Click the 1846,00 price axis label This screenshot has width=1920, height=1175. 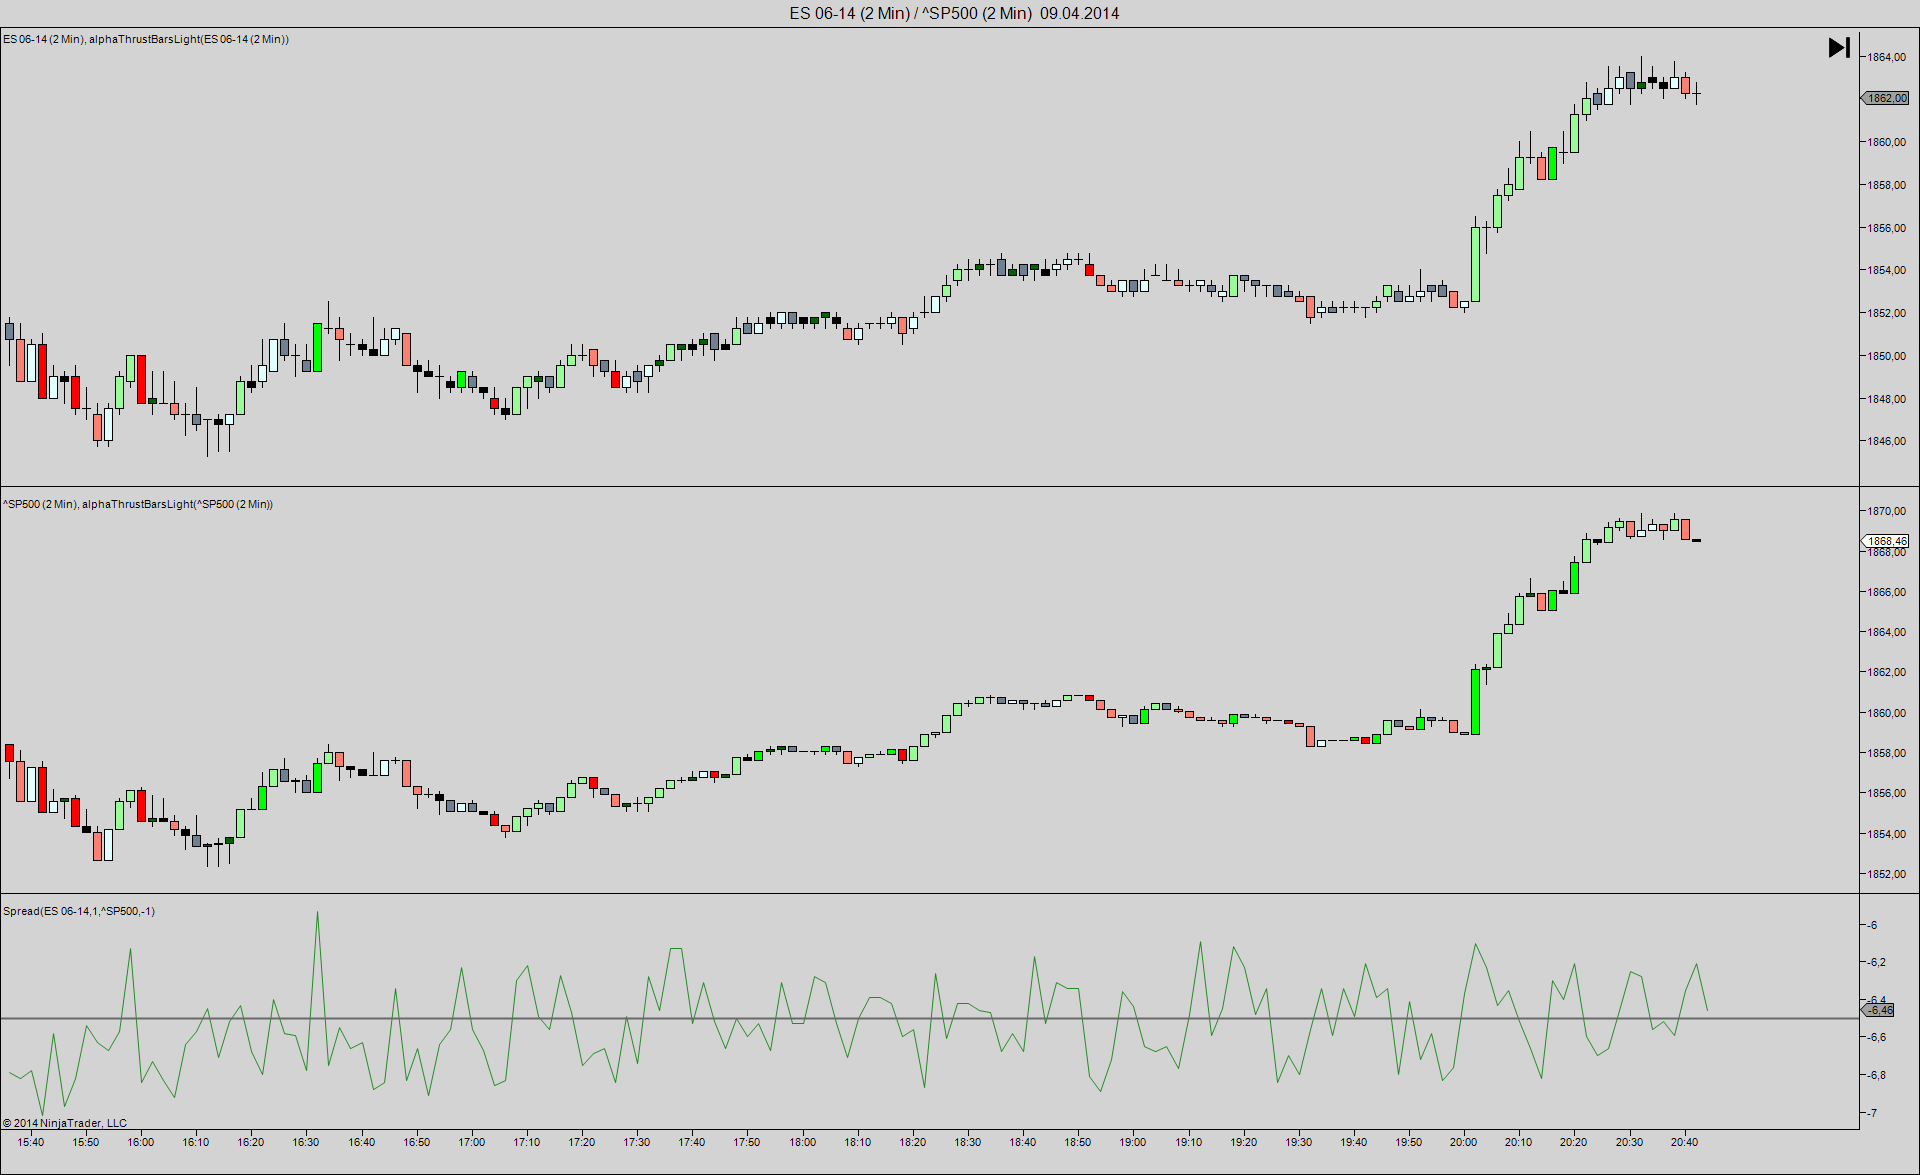[x=1886, y=441]
